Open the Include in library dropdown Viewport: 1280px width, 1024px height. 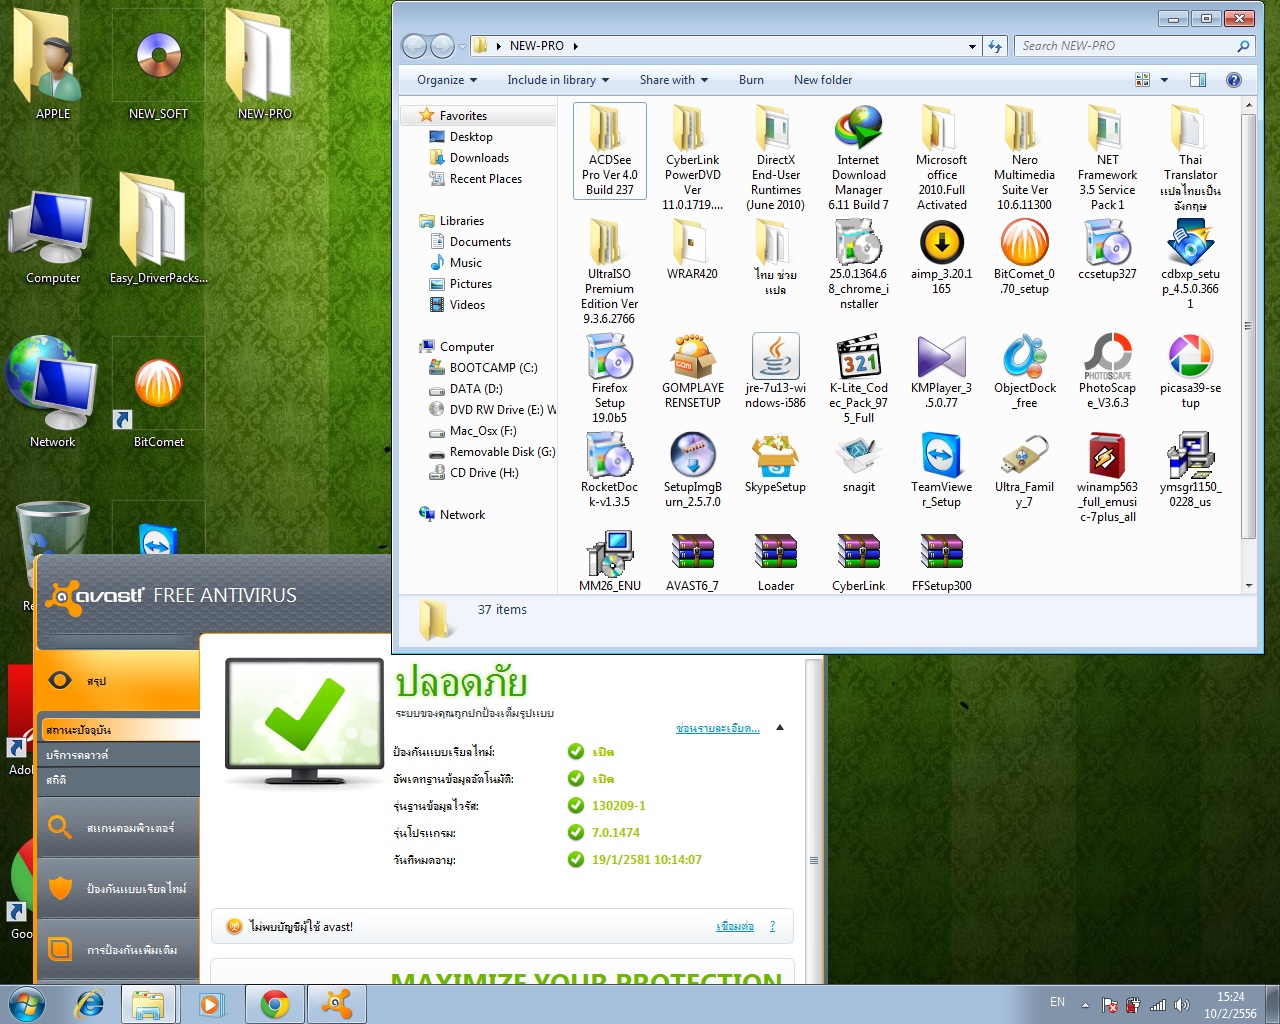(x=558, y=80)
